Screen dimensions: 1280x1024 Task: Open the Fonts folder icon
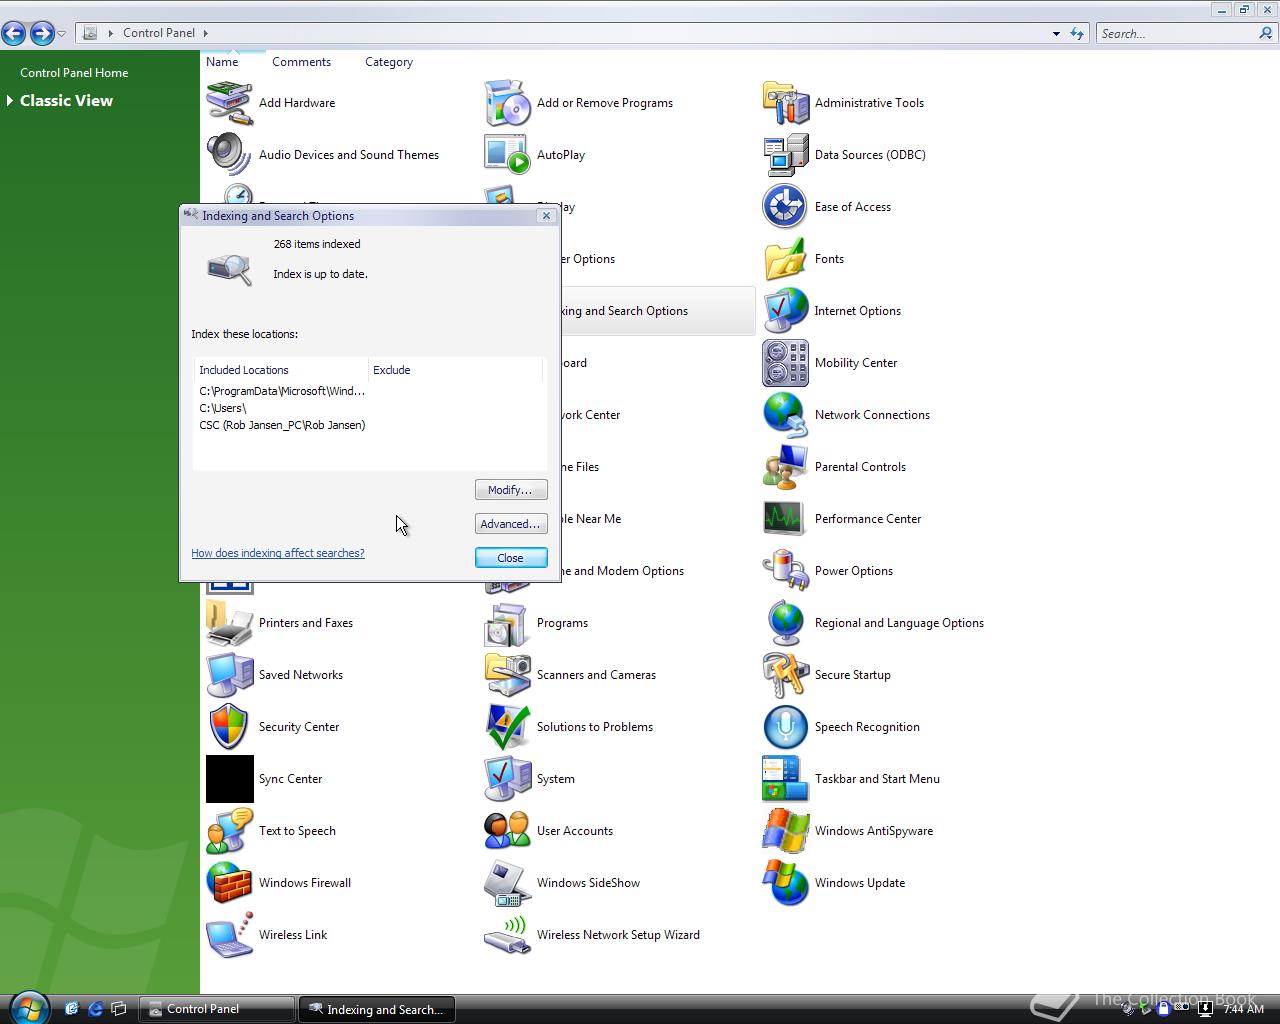pyautogui.click(x=785, y=259)
